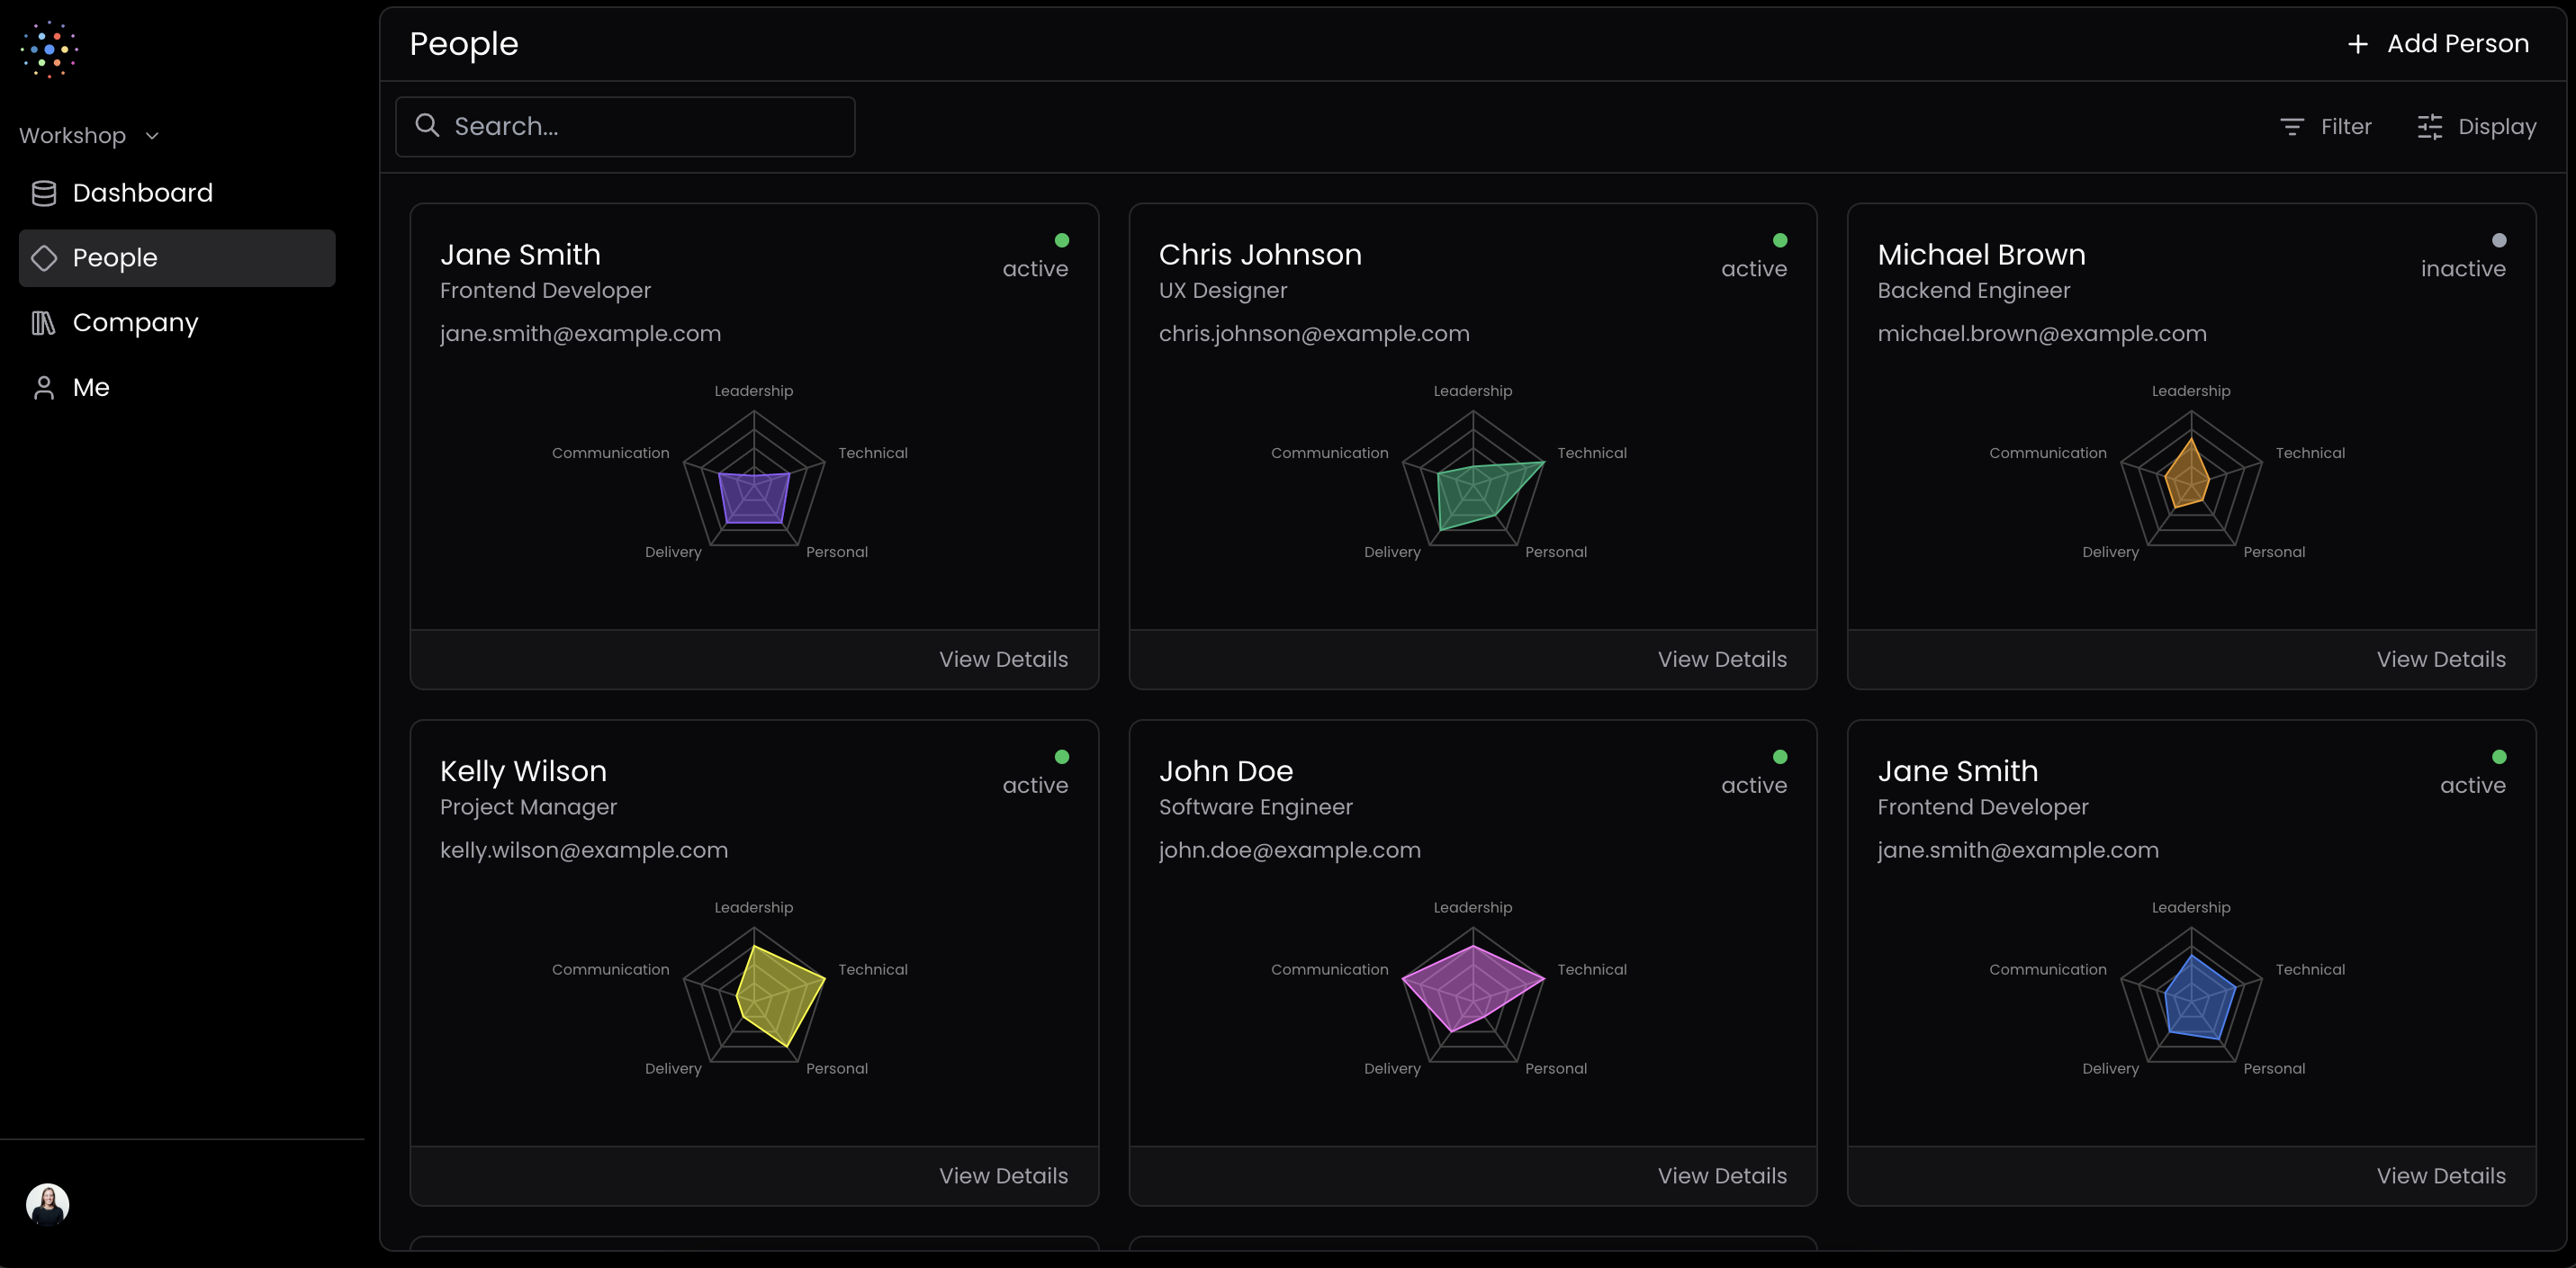The width and height of the screenshot is (2576, 1268).
Task: Click the plus icon beside Add Person
Action: click(x=2358, y=44)
